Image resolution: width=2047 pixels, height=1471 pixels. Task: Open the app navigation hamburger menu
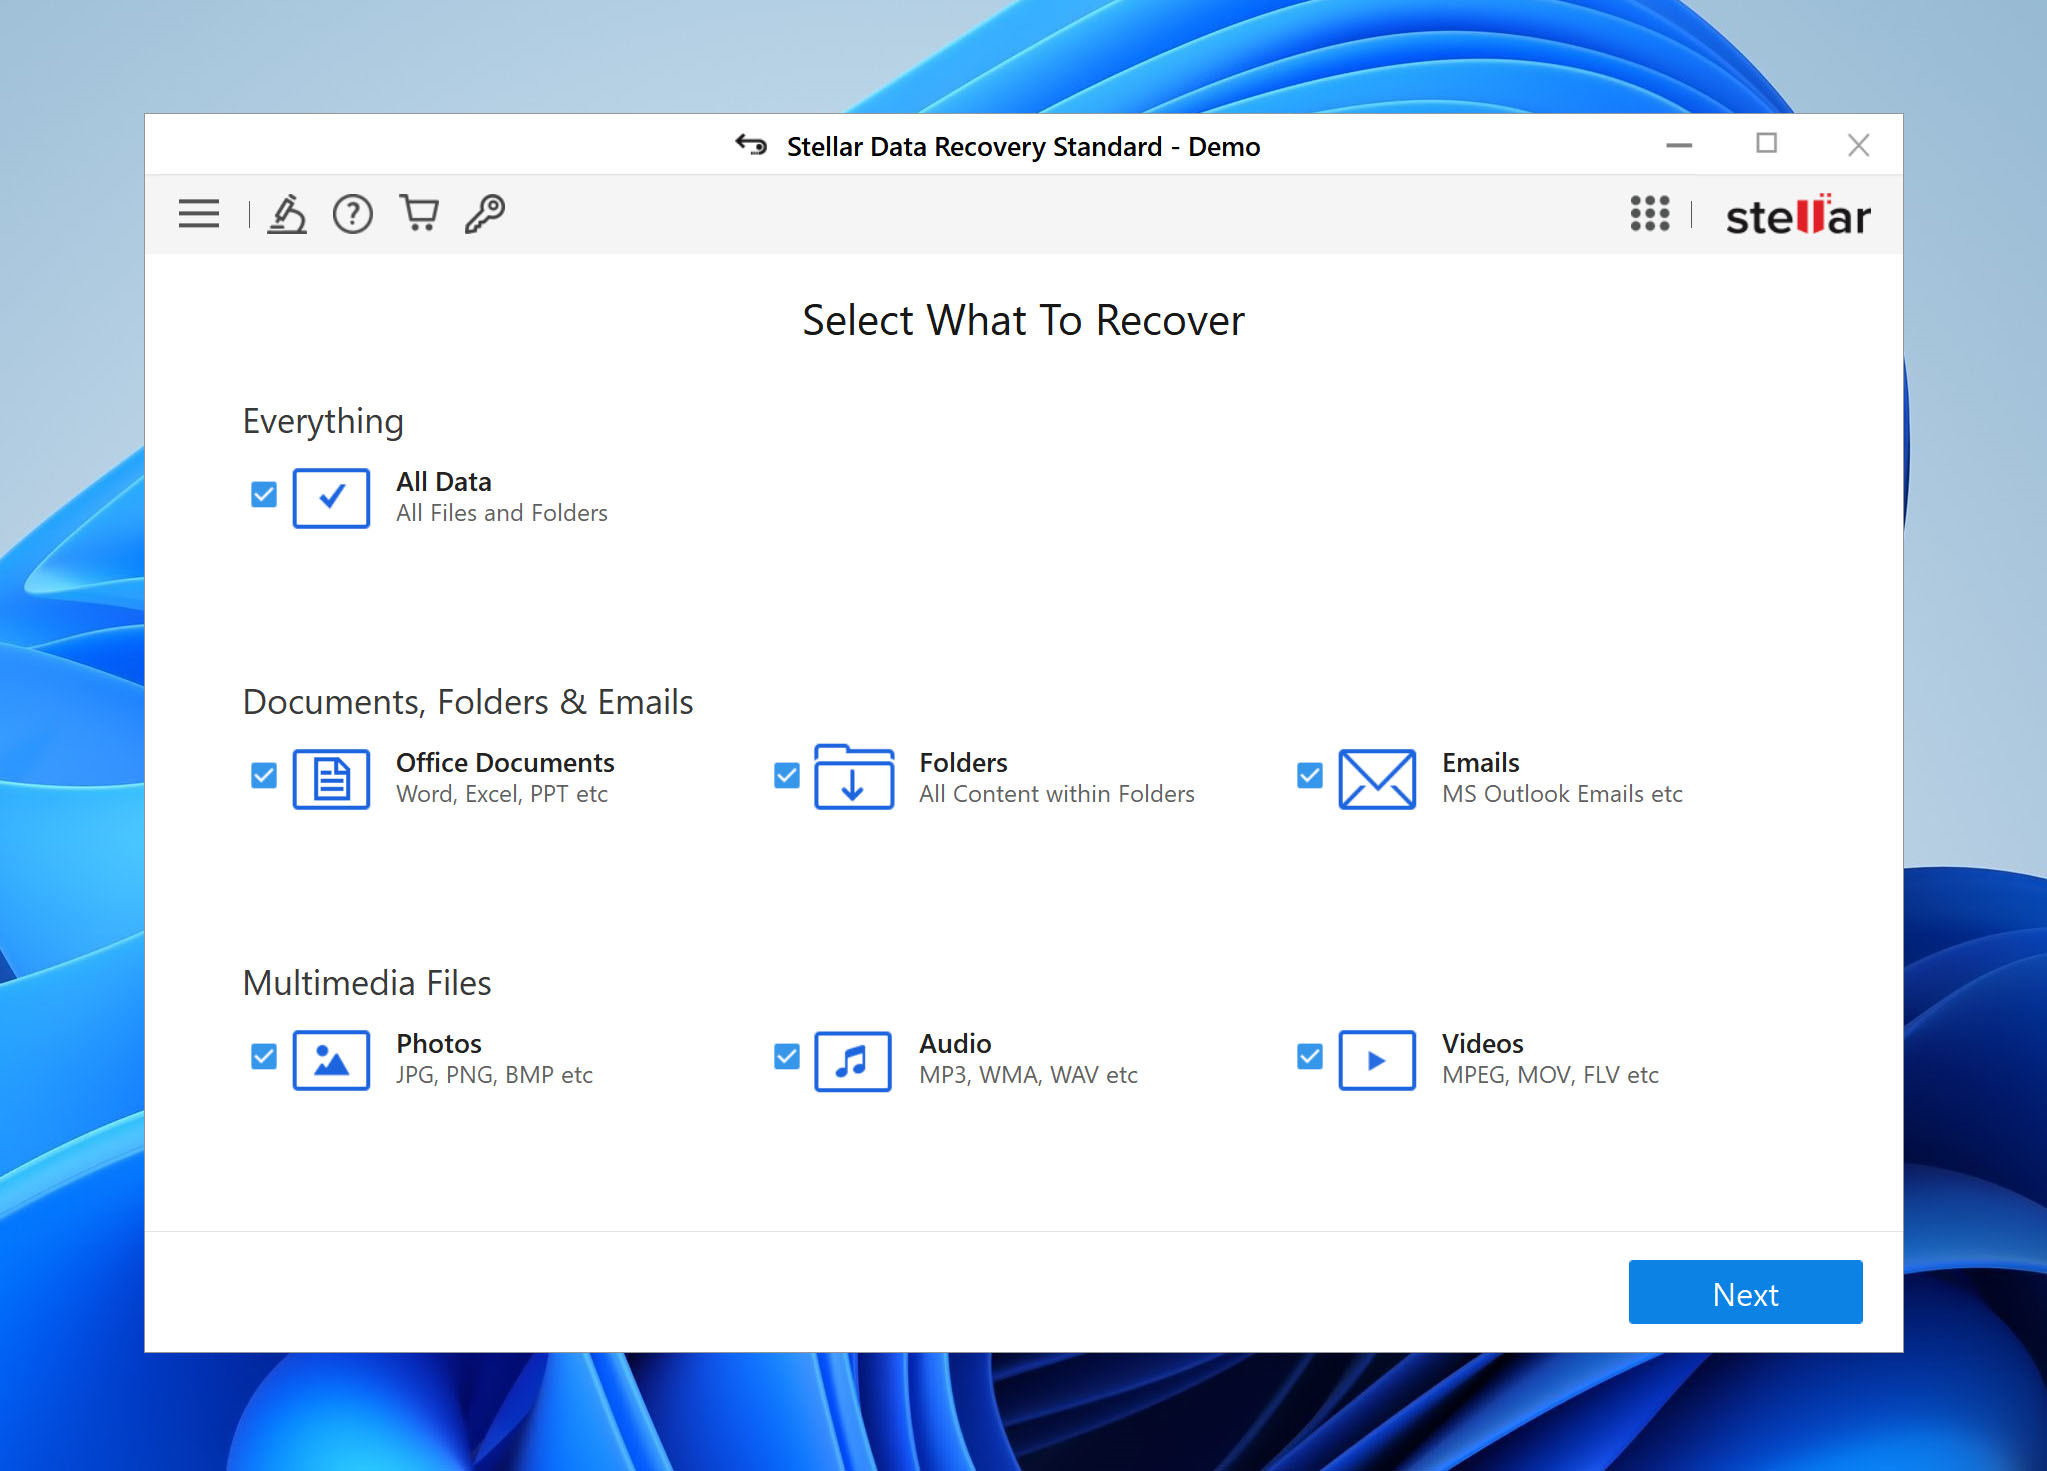199,213
